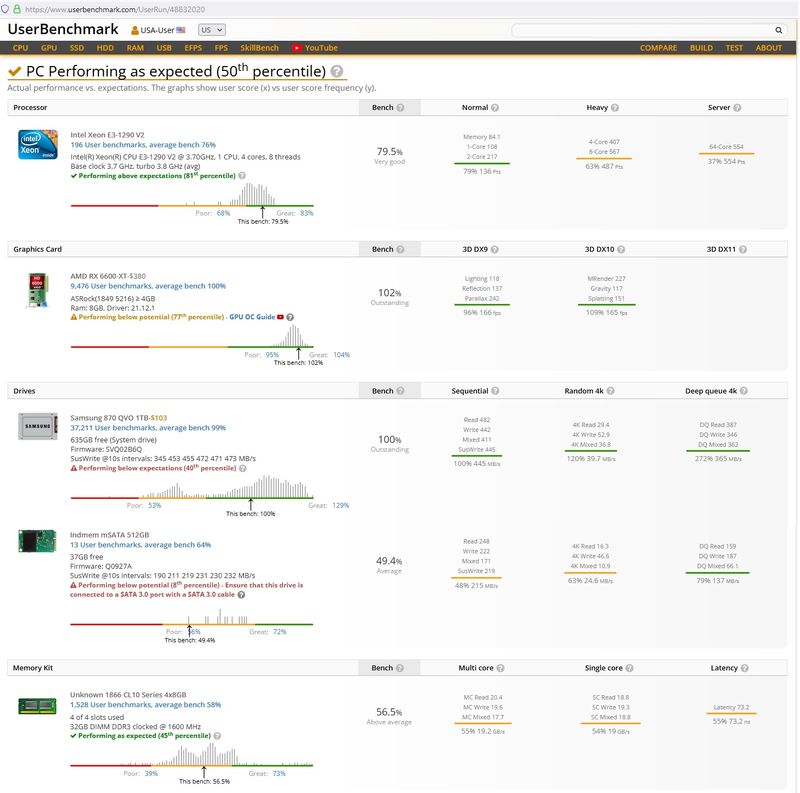
Task: Click help icon after CPU 81st percentile
Action: [x=242, y=176]
